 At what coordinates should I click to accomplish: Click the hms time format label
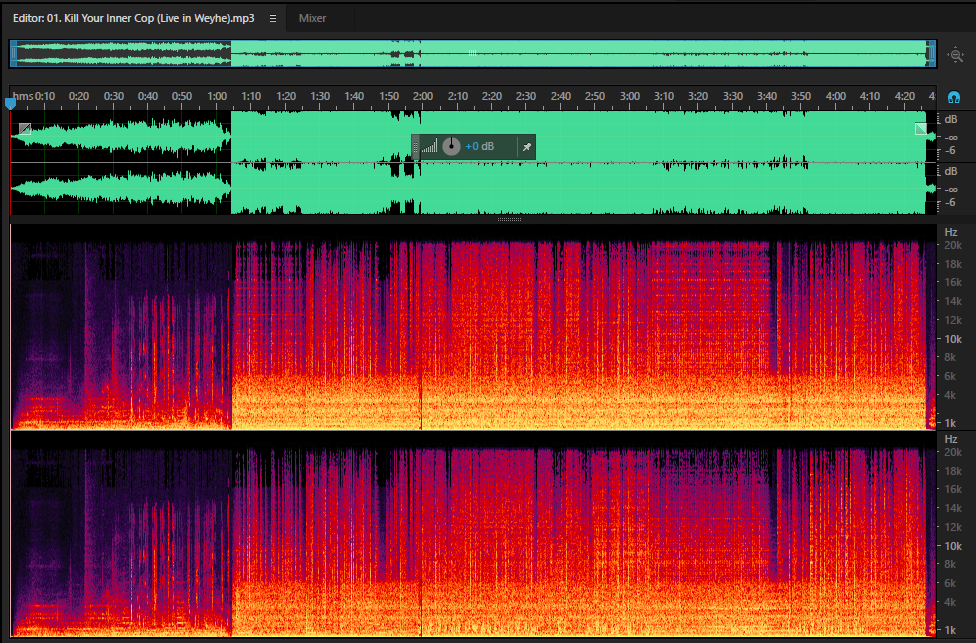(23, 96)
